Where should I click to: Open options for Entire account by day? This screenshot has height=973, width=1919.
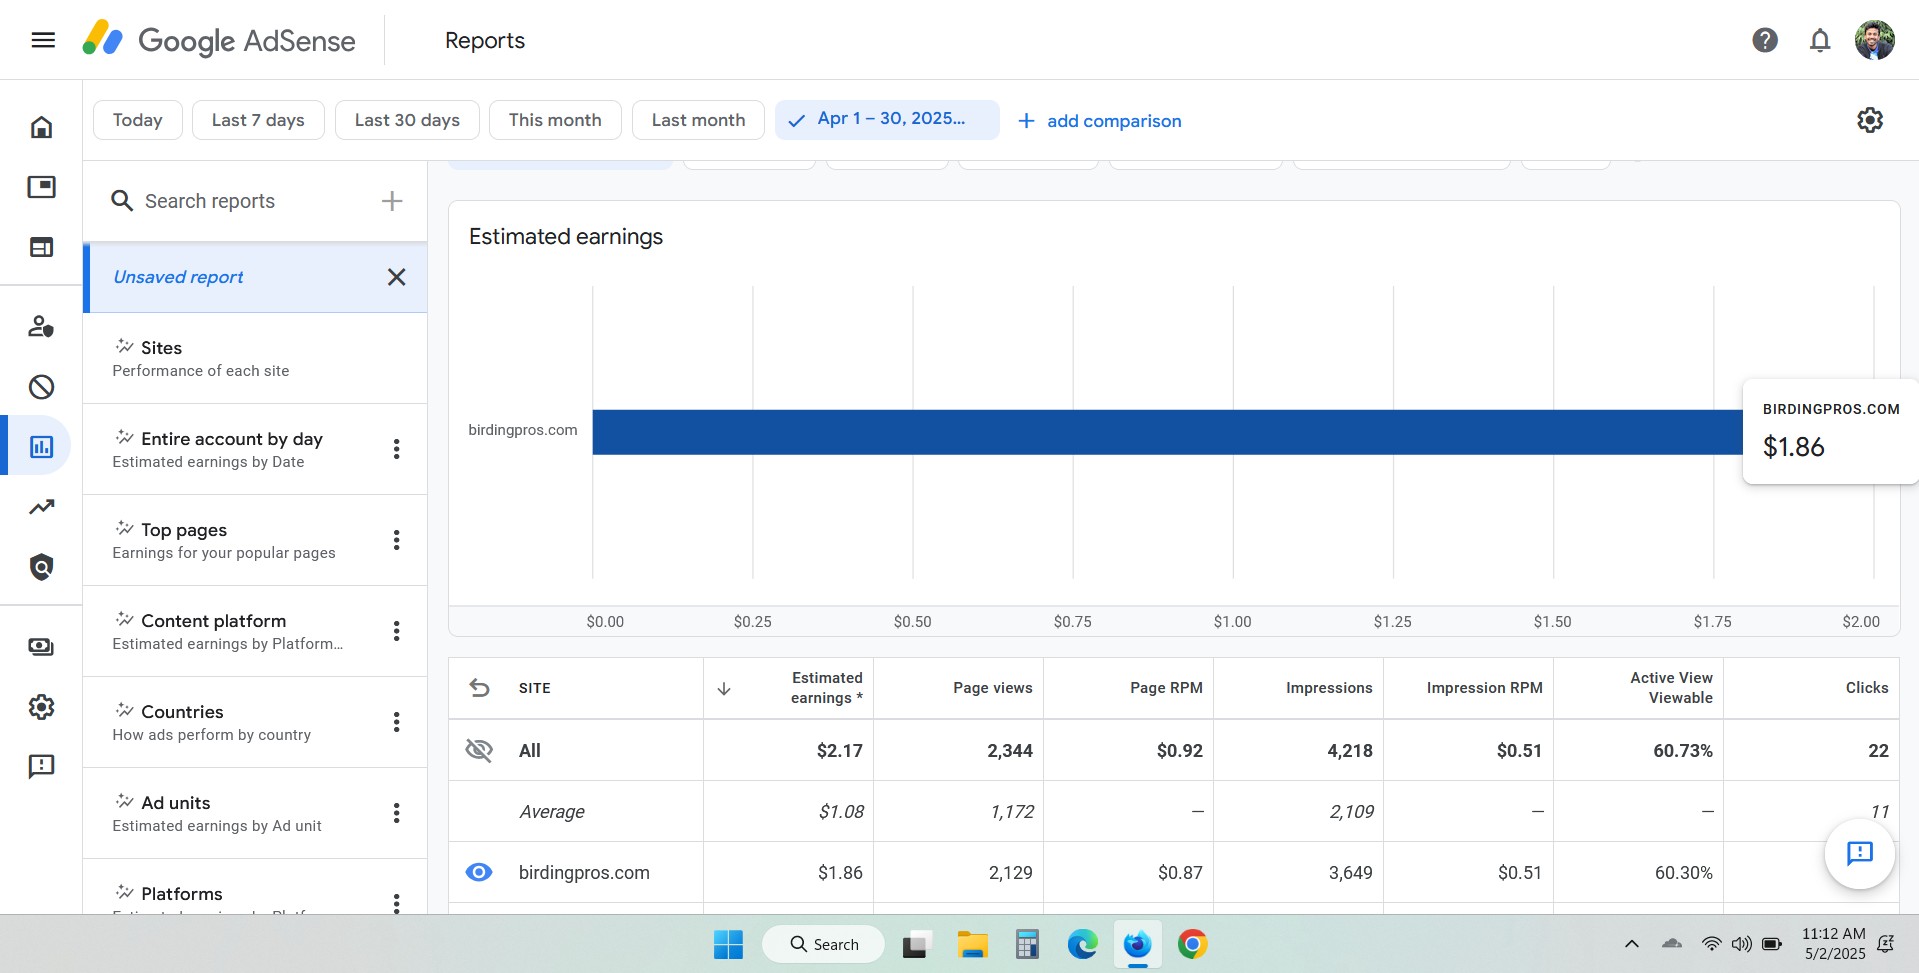(396, 449)
